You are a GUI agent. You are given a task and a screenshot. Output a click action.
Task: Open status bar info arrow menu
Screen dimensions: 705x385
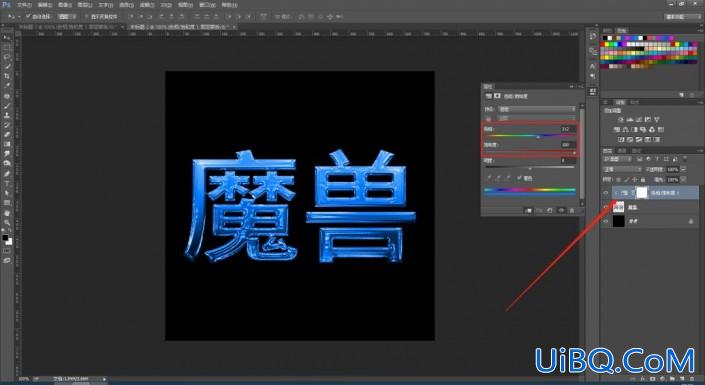[x=104, y=379]
